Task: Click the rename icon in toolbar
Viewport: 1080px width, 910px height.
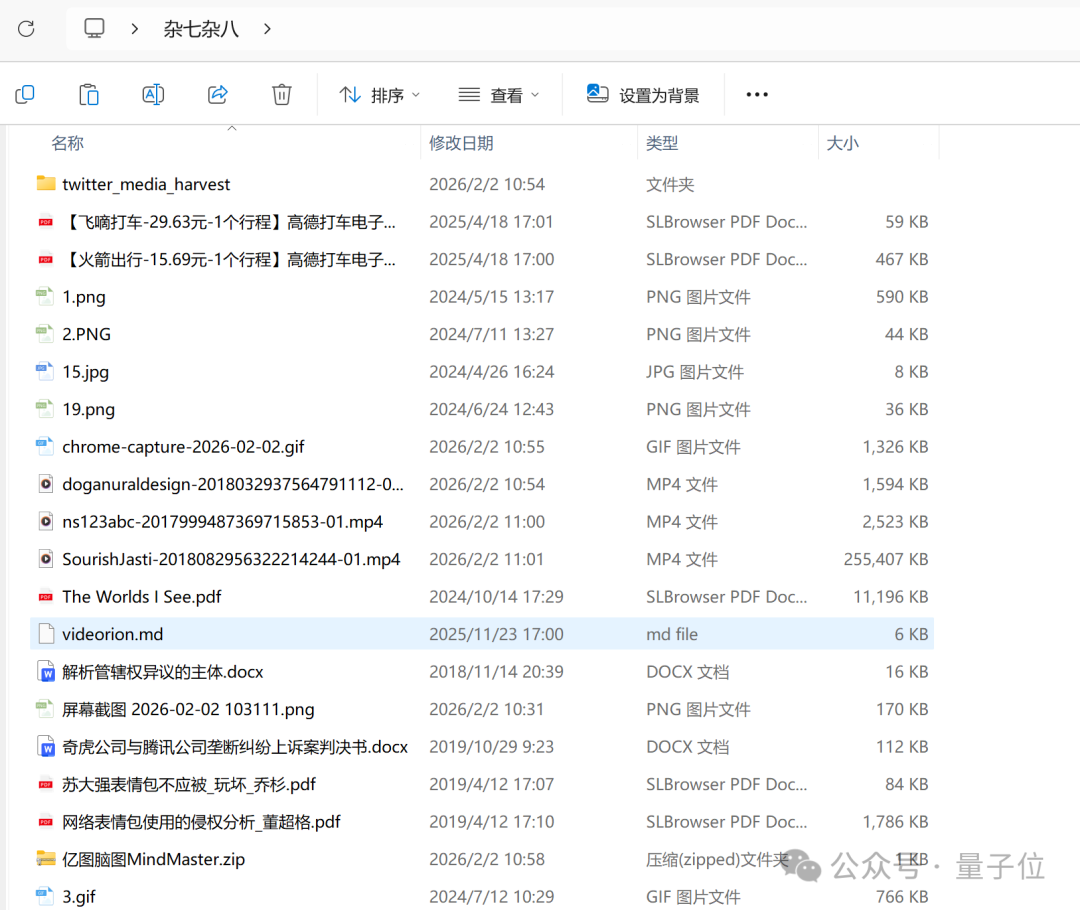Action: coord(153,94)
